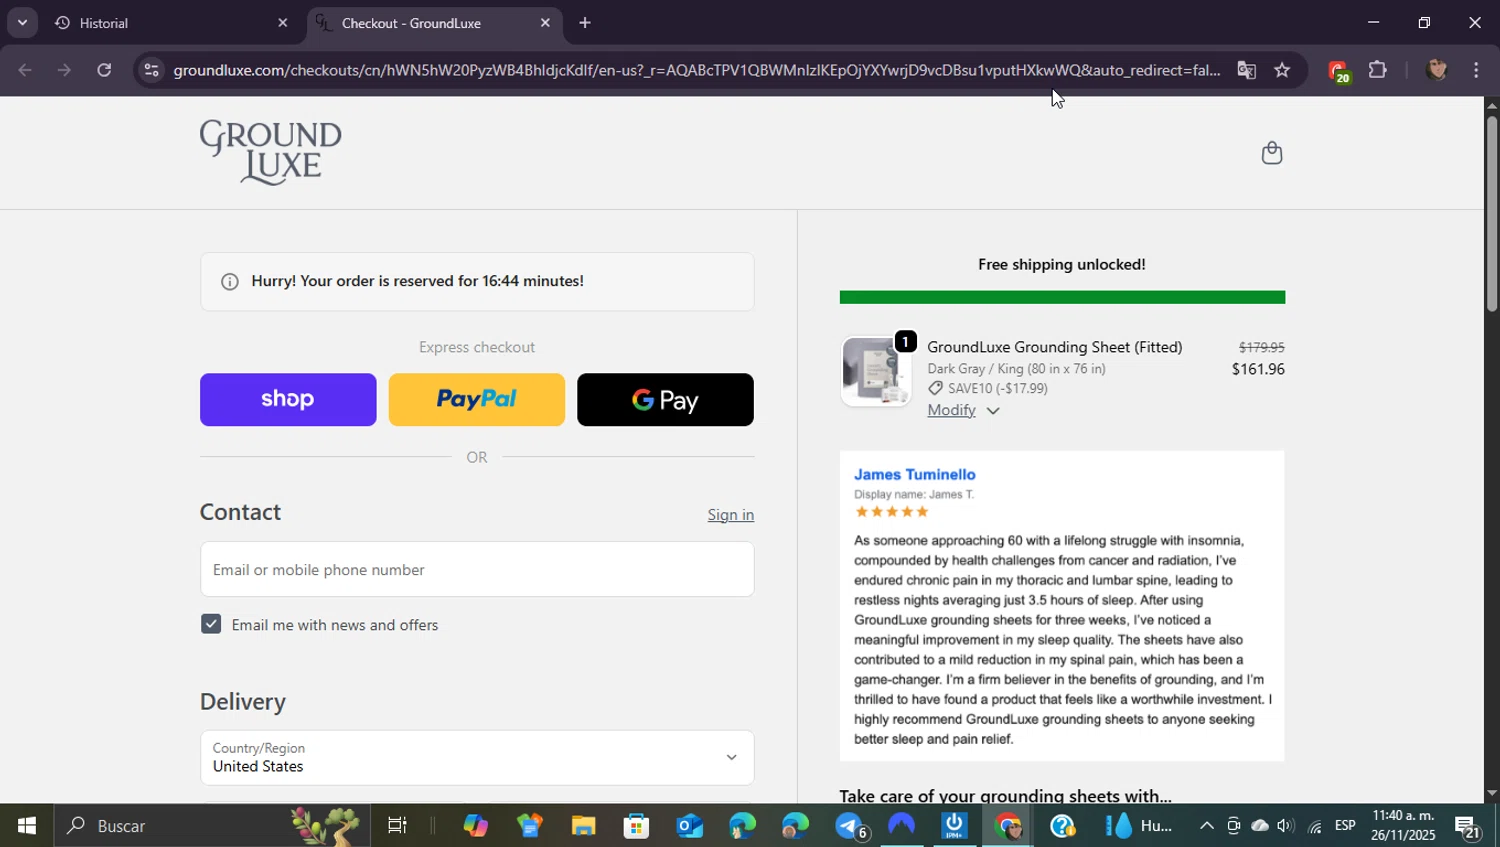This screenshot has width=1500, height=847.
Task: Go back with the browser back arrow
Action: [25, 70]
